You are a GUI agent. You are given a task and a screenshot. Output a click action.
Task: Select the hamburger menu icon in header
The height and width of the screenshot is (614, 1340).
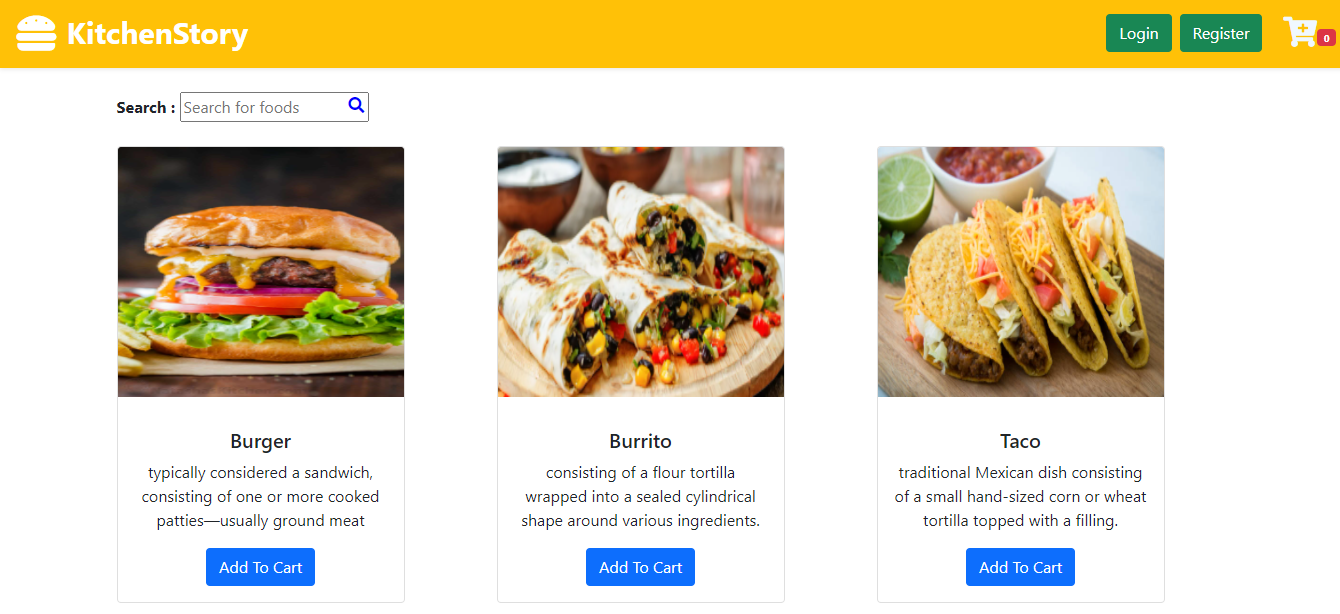point(35,32)
